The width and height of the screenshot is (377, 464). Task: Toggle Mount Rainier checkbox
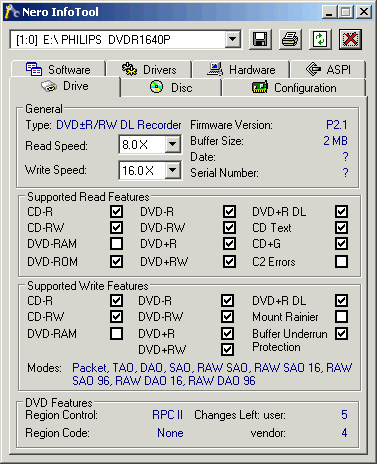[x=341, y=316]
